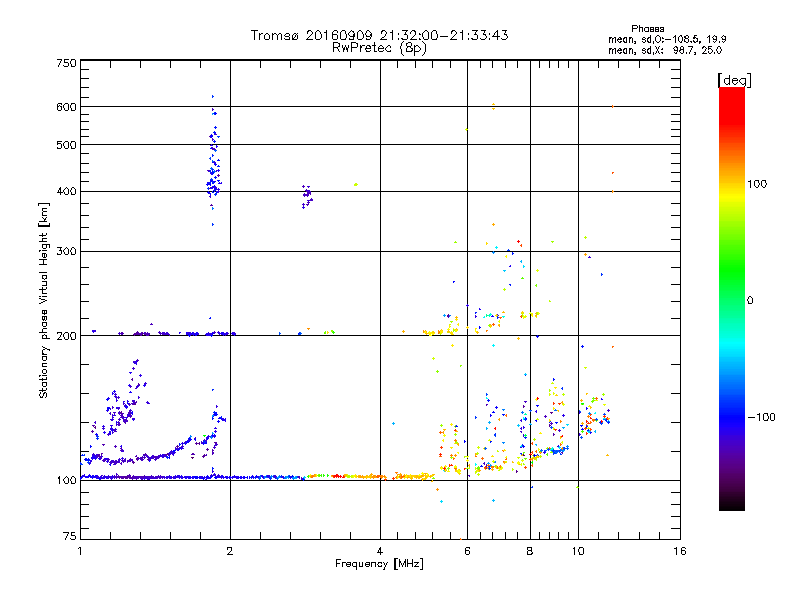Click the 'mean, sd,X: 98.7, 25.0' statistics line

pos(665,51)
